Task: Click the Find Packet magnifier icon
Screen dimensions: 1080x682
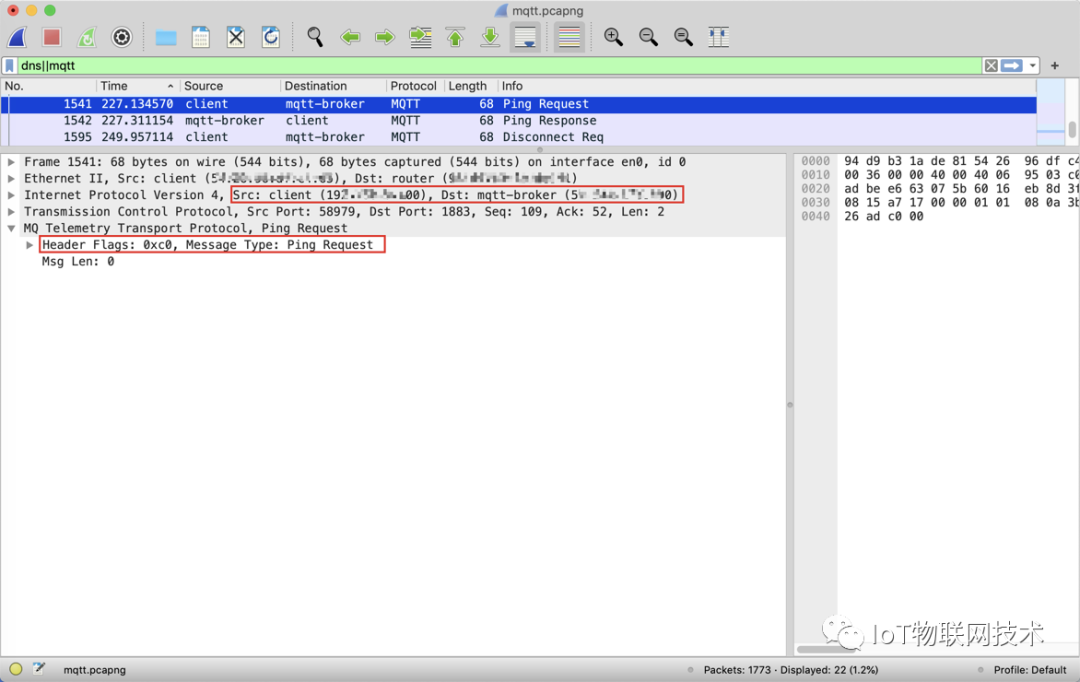Action: click(x=315, y=38)
